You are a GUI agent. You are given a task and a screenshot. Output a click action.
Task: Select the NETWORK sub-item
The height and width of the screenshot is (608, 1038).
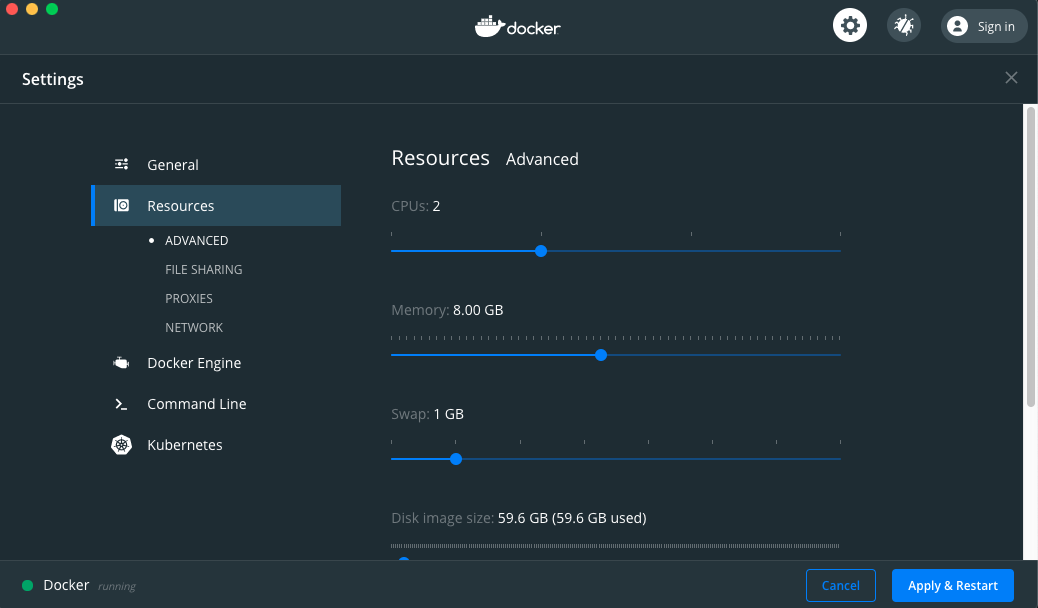(194, 328)
